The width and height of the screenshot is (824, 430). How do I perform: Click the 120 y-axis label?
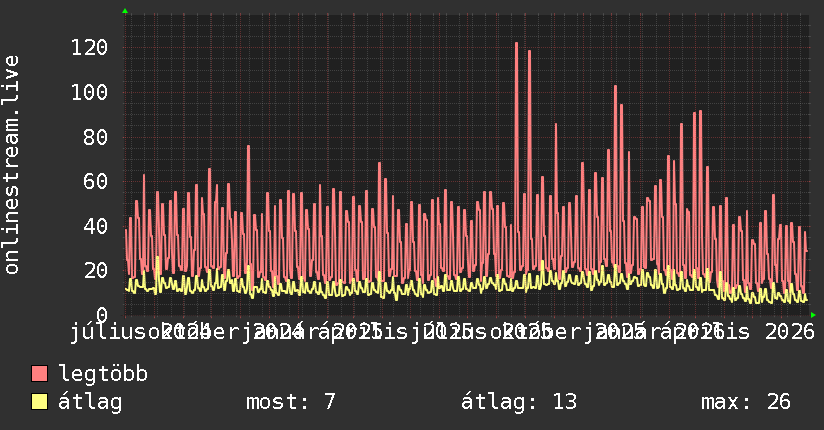89,48
